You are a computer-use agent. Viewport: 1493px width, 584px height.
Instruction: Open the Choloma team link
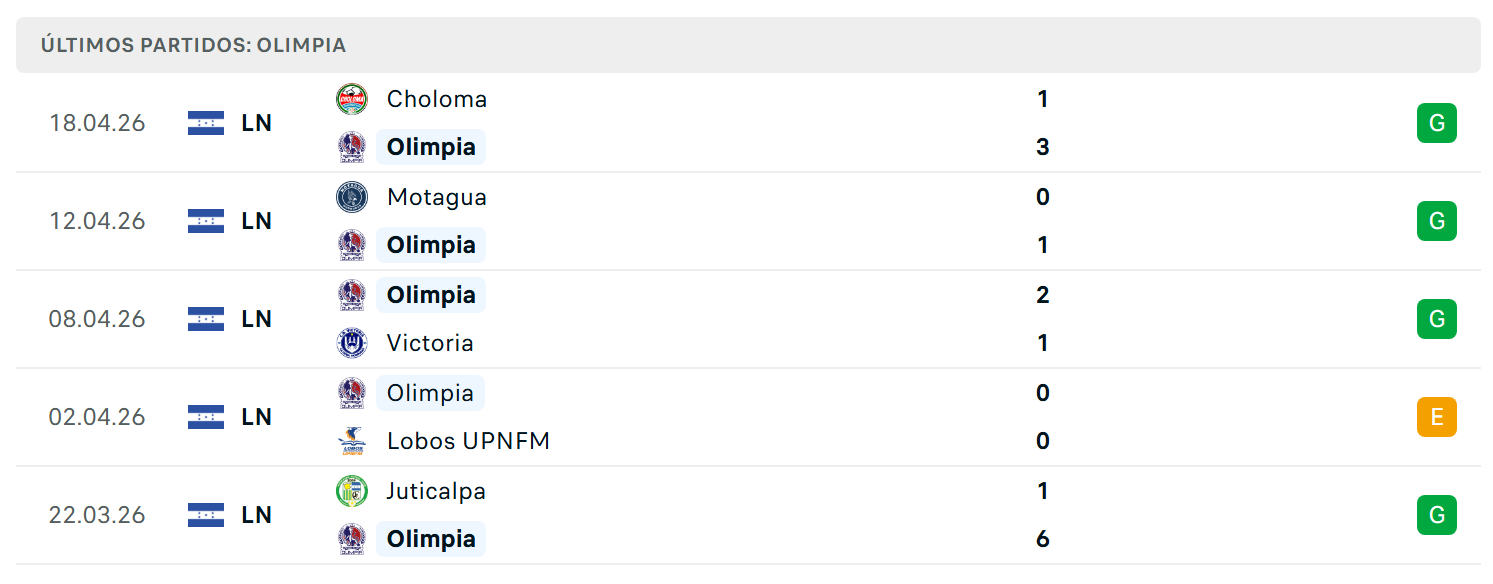click(x=437, y=99)
